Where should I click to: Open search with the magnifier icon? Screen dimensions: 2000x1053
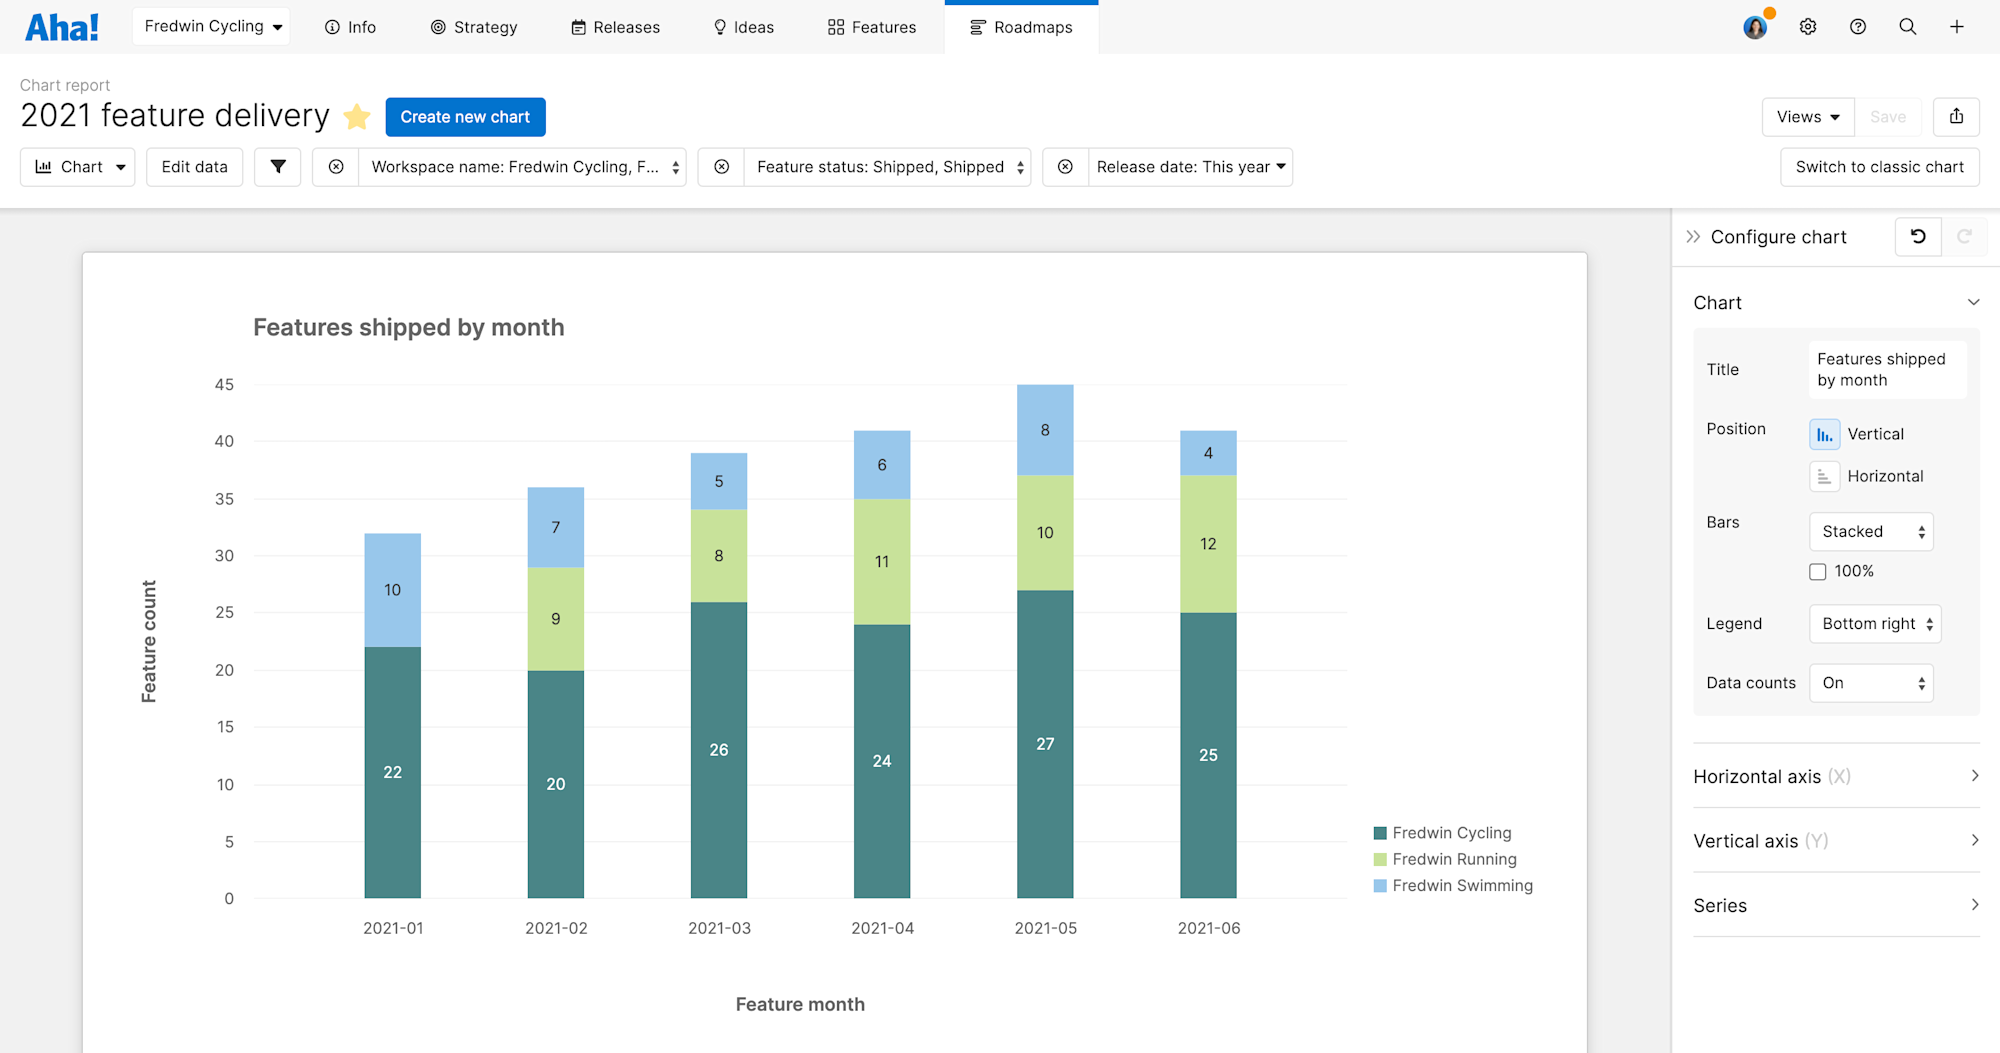tap(1908, 26)
